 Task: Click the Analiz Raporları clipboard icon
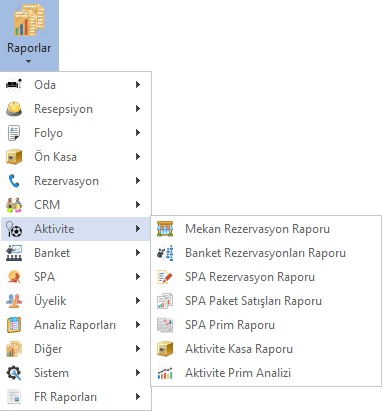pos(14,325)
